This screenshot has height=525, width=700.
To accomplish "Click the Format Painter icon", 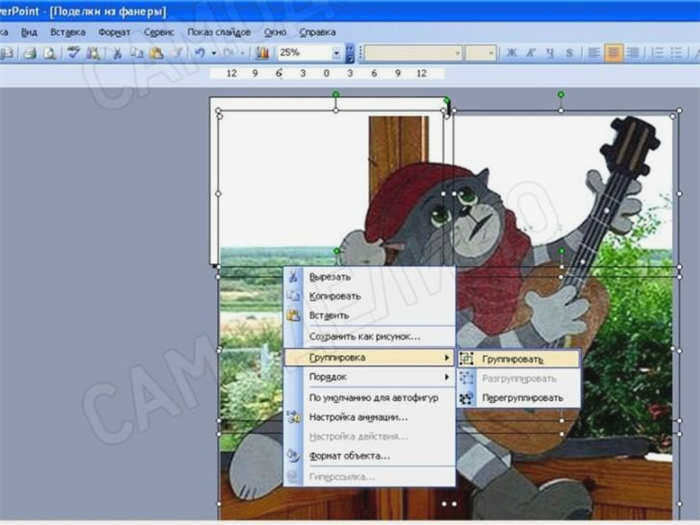I will (x=177, y=53).
